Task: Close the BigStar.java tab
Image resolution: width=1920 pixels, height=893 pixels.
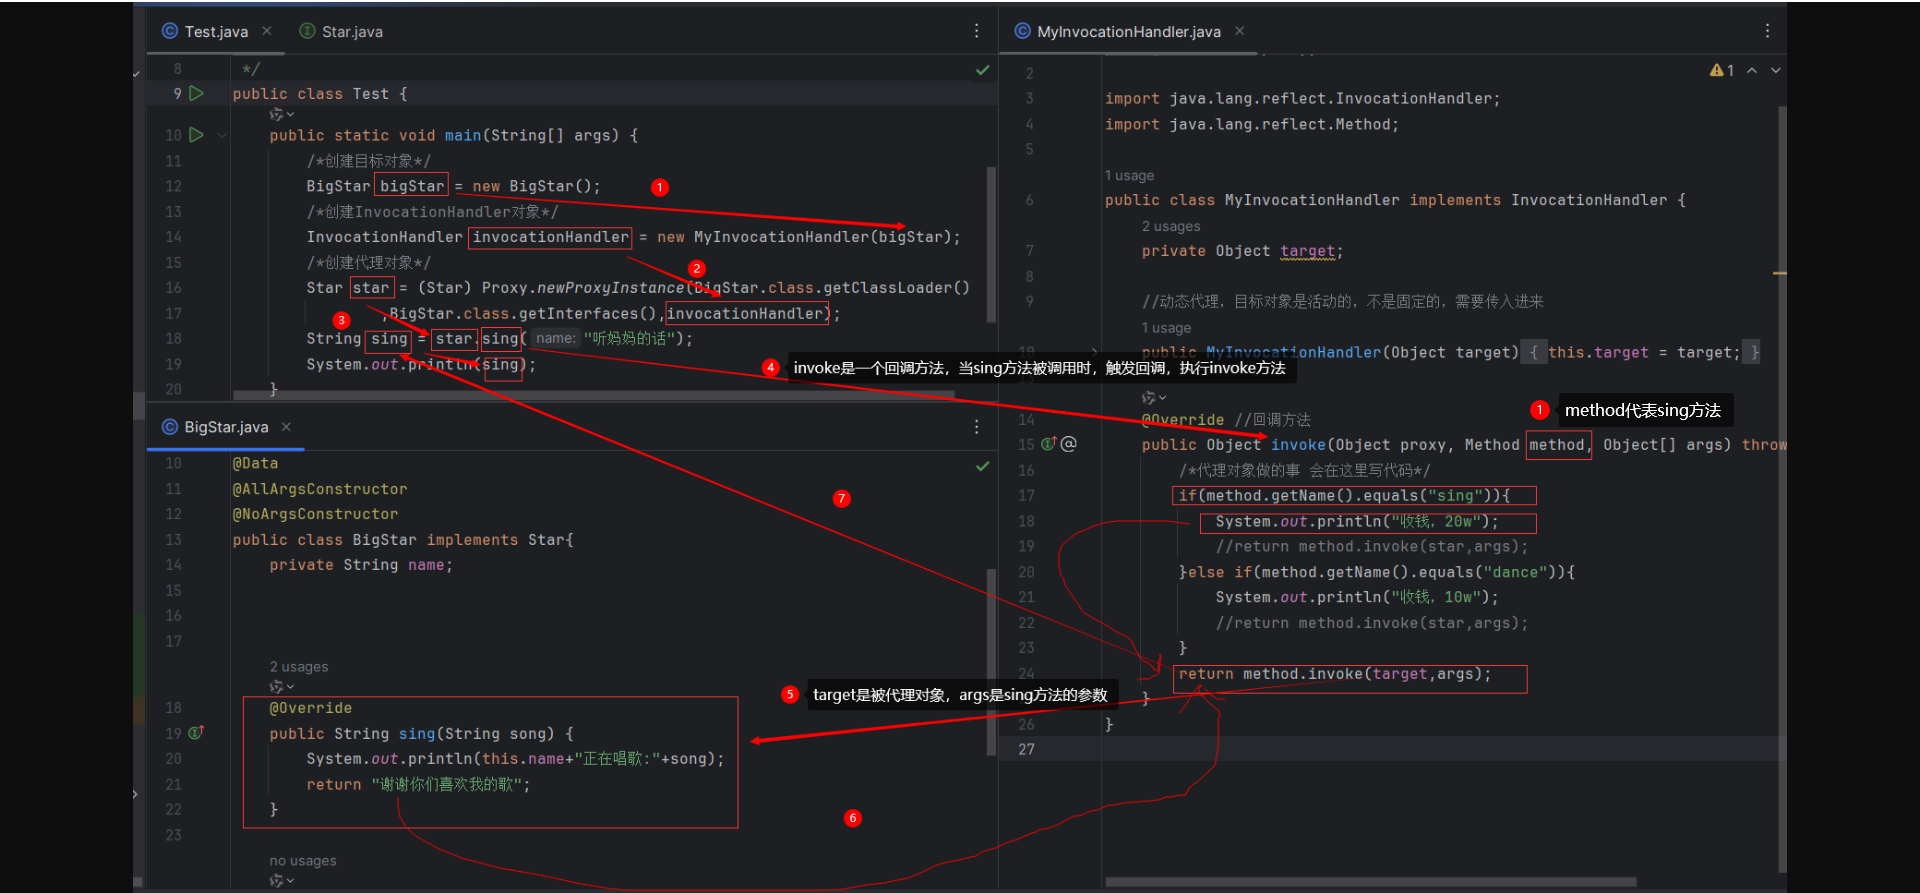Action: [286, 427]
